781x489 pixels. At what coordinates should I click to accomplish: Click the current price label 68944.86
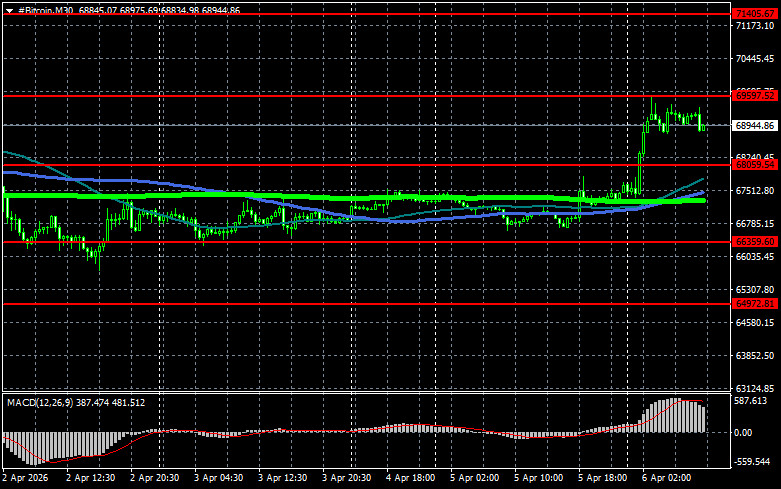(x=752, y=125)
